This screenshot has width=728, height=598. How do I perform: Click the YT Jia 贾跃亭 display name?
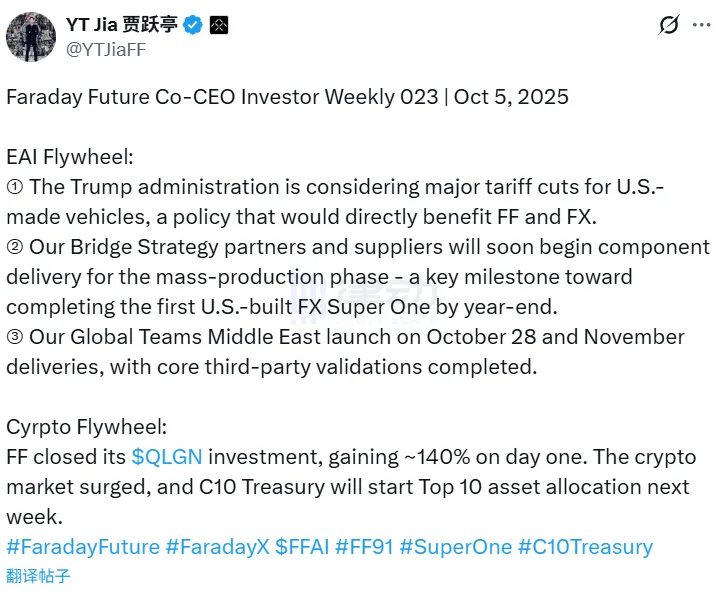point(122,25)
